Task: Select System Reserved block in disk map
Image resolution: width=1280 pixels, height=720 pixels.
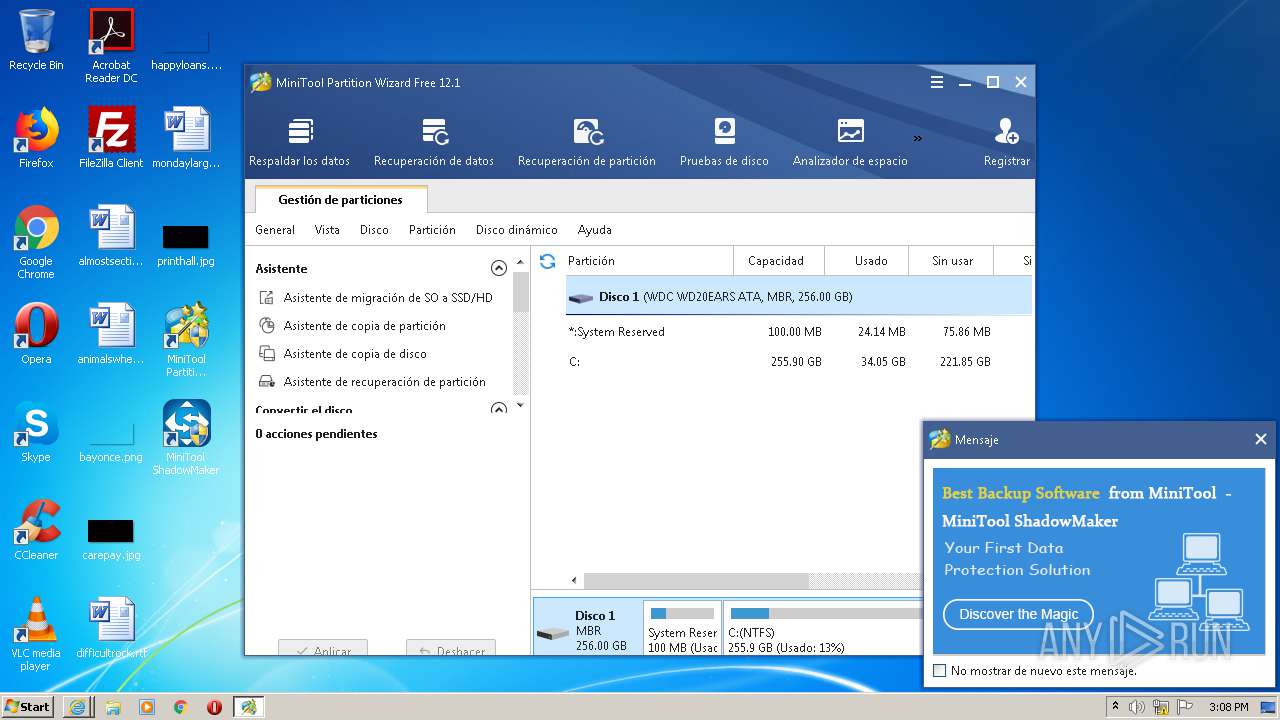Action: point(682,628)
